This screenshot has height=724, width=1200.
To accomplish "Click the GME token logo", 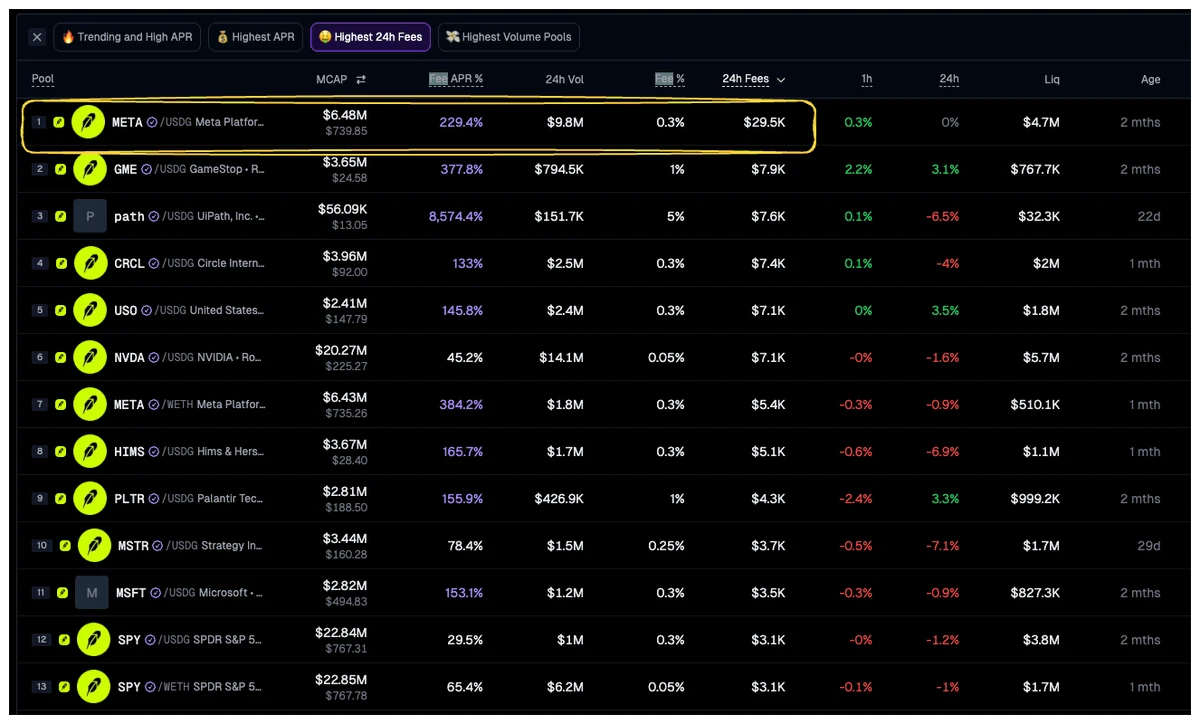I will [x=90, y=169].
